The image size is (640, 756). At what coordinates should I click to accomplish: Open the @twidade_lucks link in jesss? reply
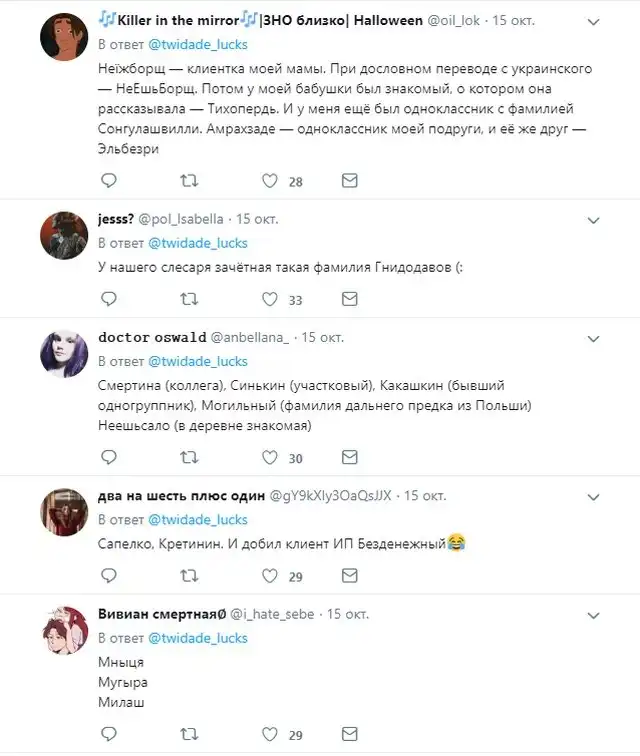[198, 243]
